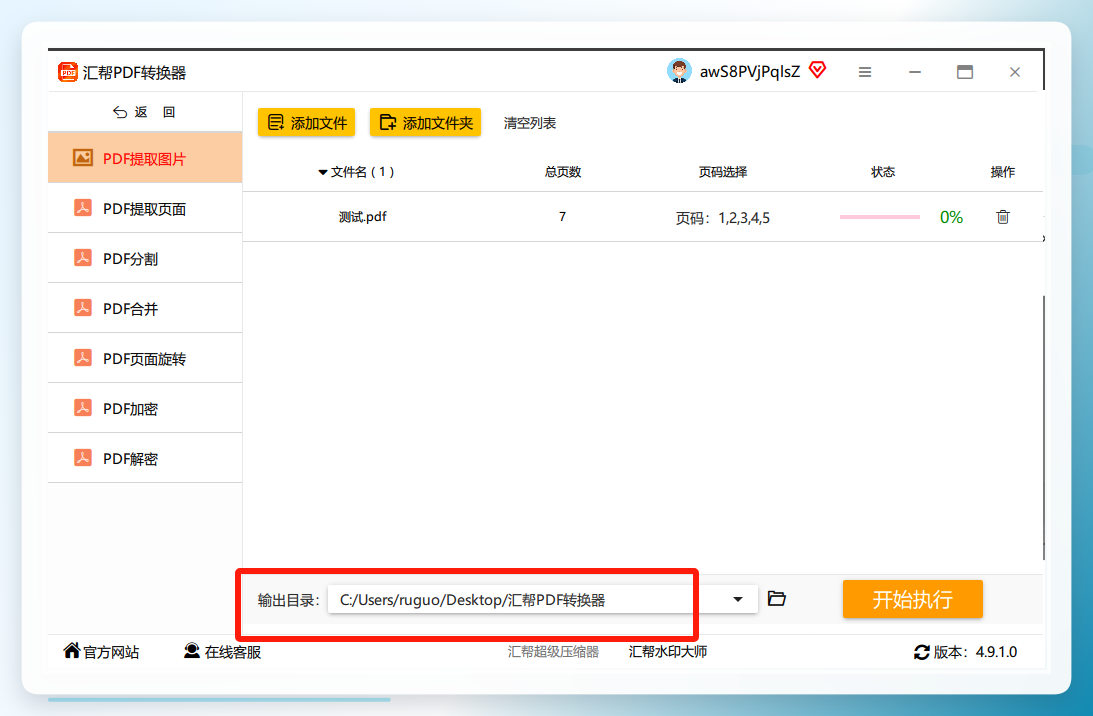Open PDF加密 in the sidebar
Screen dimensions: 1093x716
(145, 409)
